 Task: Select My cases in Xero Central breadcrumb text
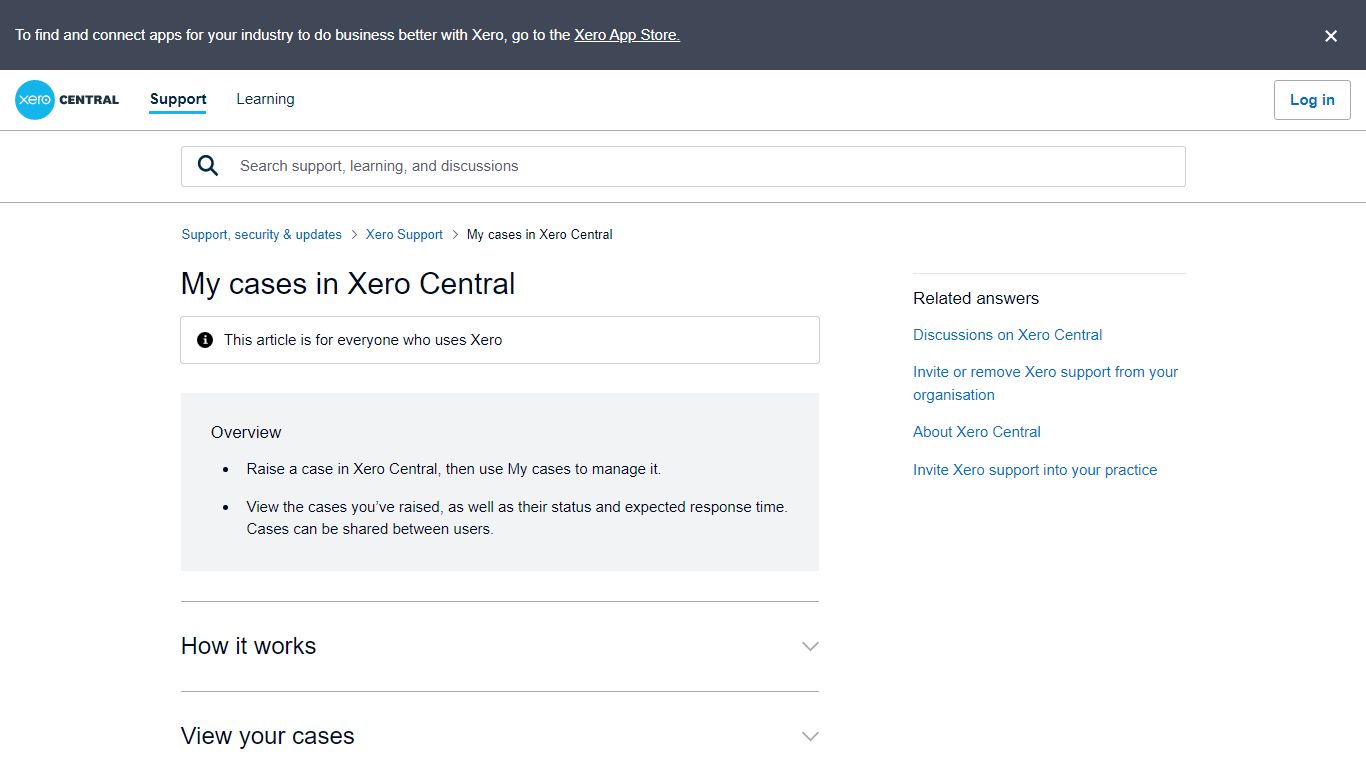point(540,234)
